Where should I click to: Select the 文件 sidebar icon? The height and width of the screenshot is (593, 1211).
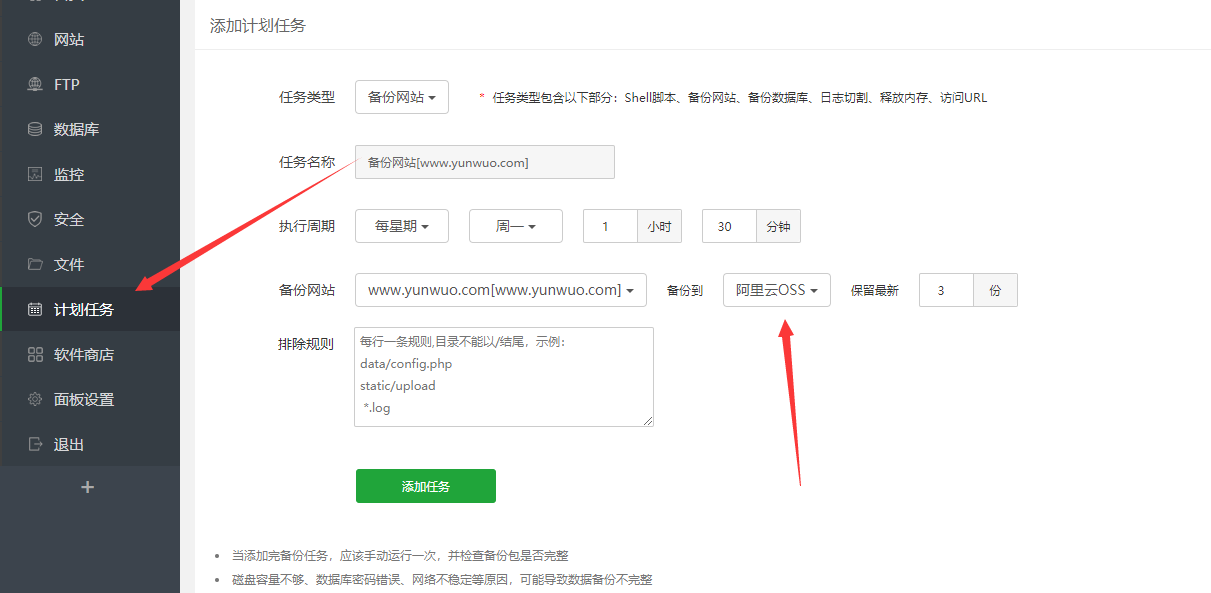pyautogui.click(x=62, y=264)
